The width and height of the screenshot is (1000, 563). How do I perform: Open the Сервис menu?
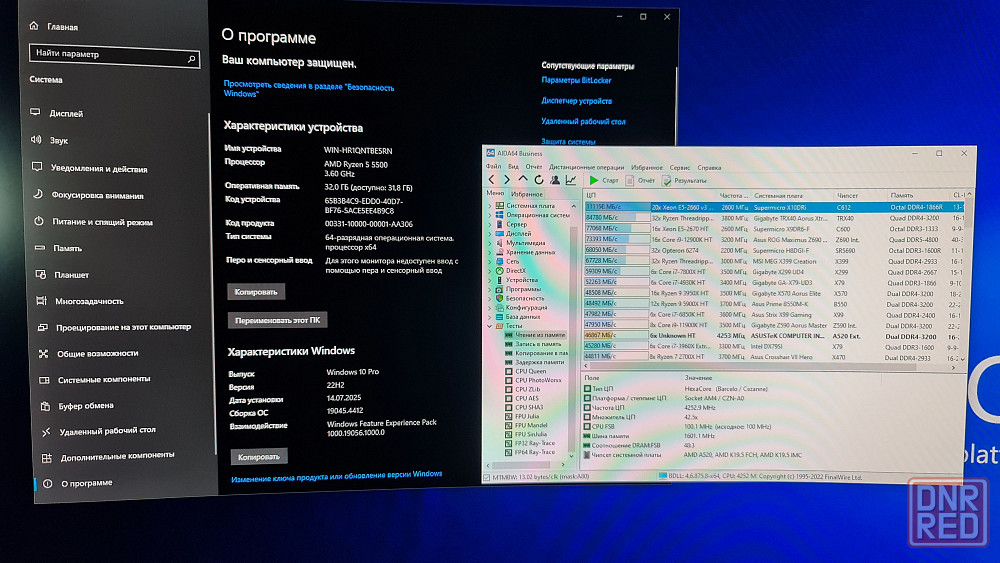coord(679,168)
